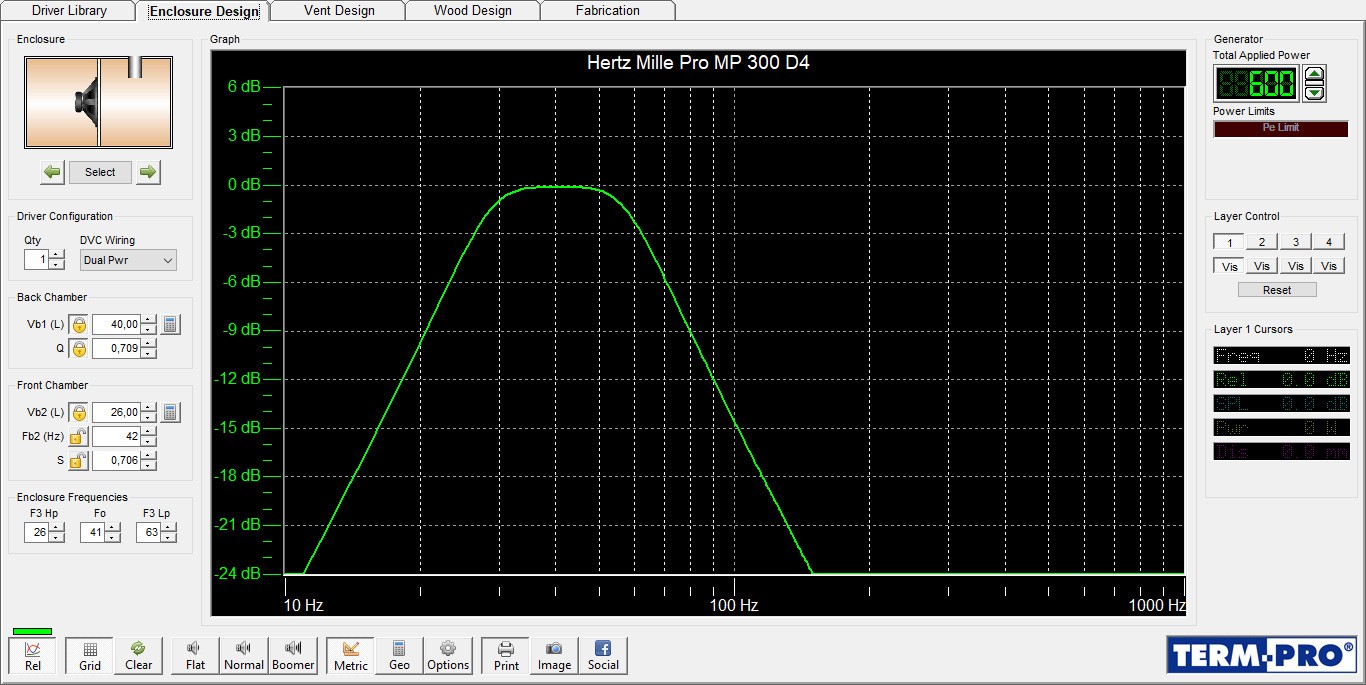Image resolution: width=1366 pixels, height=685 pixels.
Task: Click the Vb2 volume field 26,00
Action: [116, 413]
